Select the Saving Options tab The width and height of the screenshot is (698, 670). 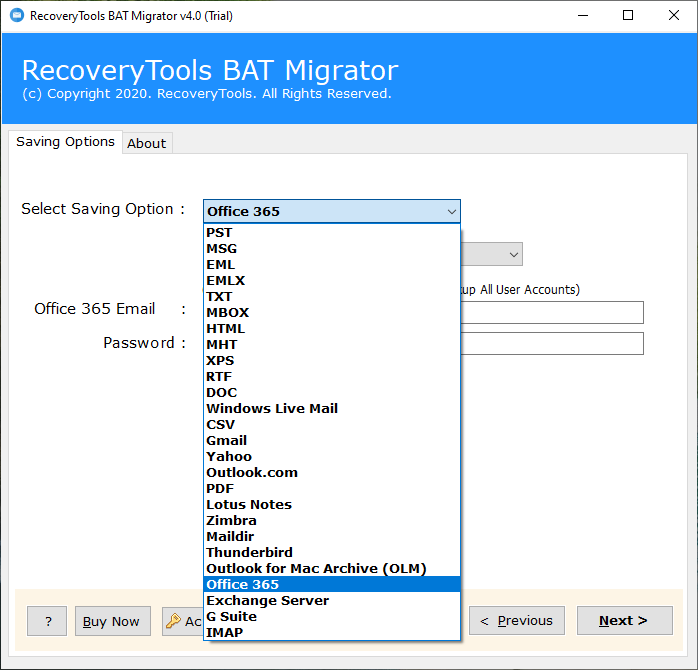[65, 142]
